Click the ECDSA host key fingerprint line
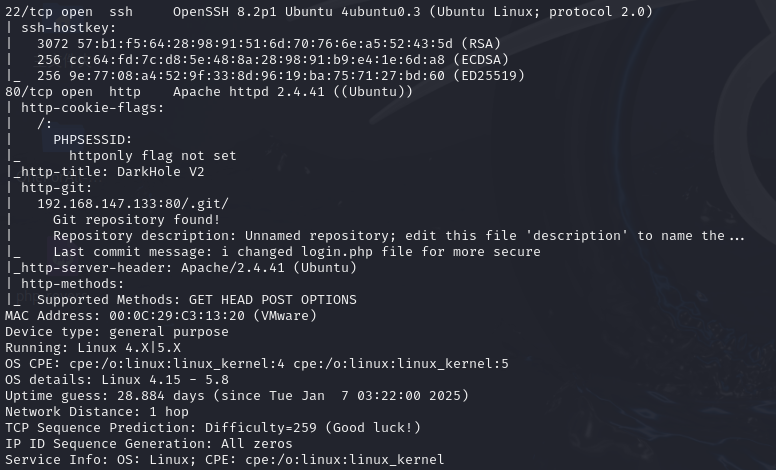The image size is (776, 470). [x=252, y=59]
